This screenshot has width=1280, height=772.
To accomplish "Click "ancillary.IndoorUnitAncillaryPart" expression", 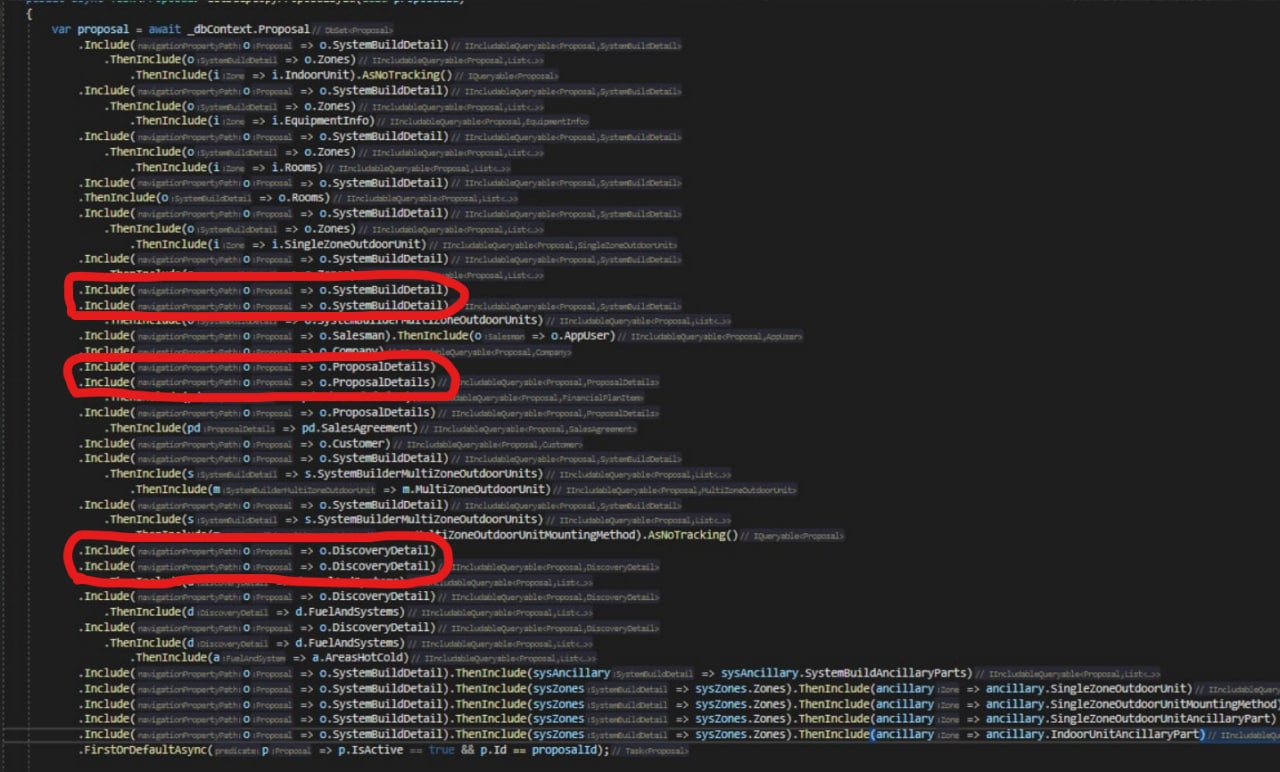I will pos(1091,734).
